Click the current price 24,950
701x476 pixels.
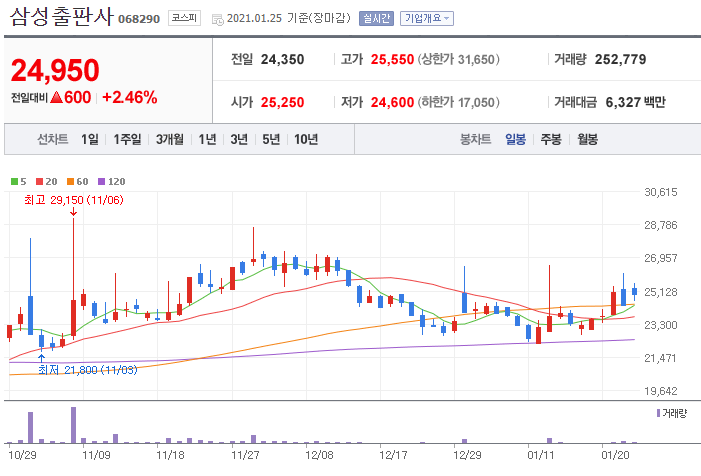55,70
